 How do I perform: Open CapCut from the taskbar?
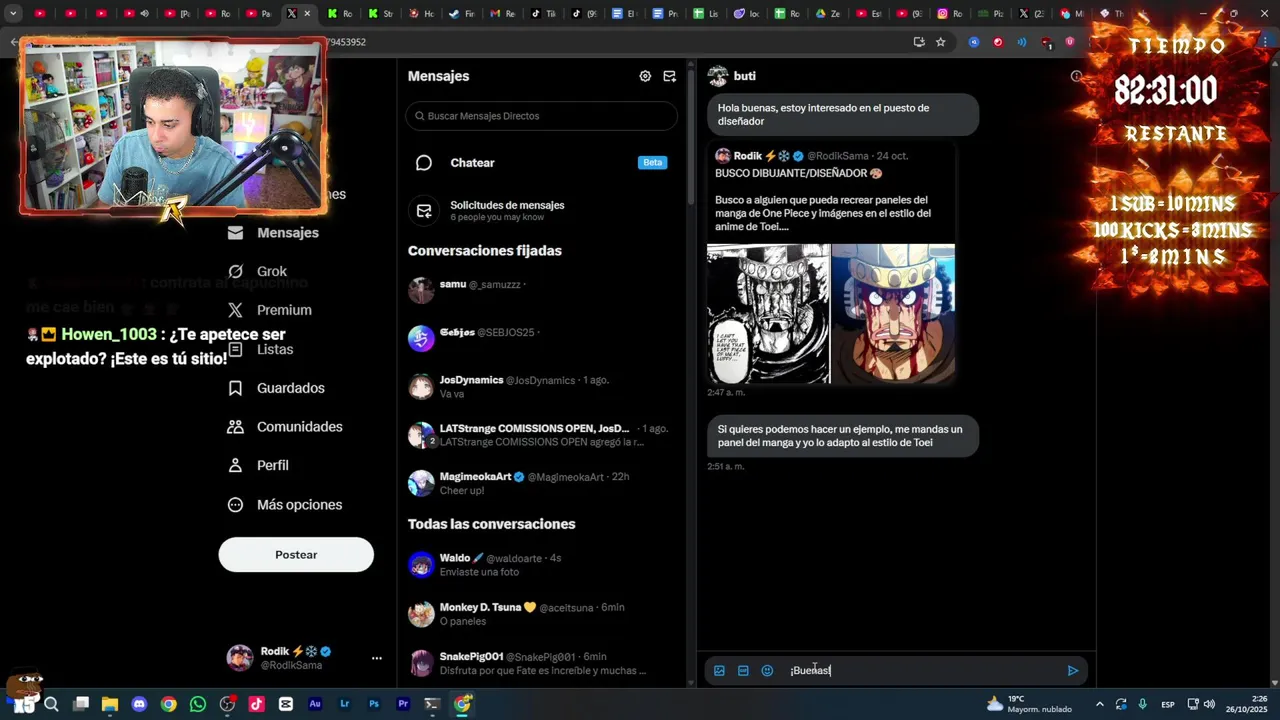coord(286,704)
